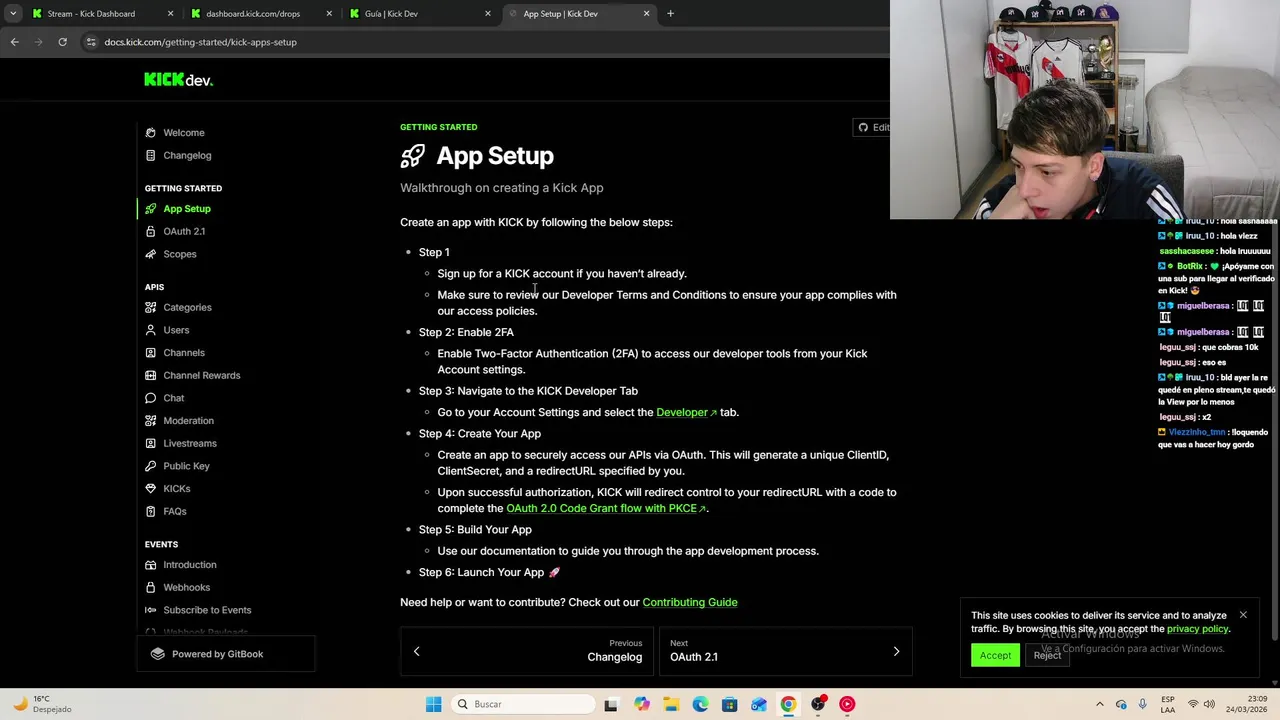Open the privacy policy link
This screenshot has height=720, width=1280.
pyautogui.click(x=1197, y=629)
